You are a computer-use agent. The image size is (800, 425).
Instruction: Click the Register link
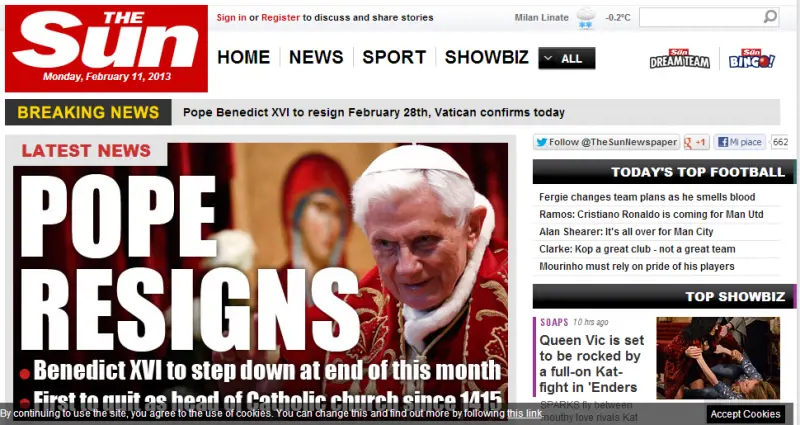pos(281,17)
